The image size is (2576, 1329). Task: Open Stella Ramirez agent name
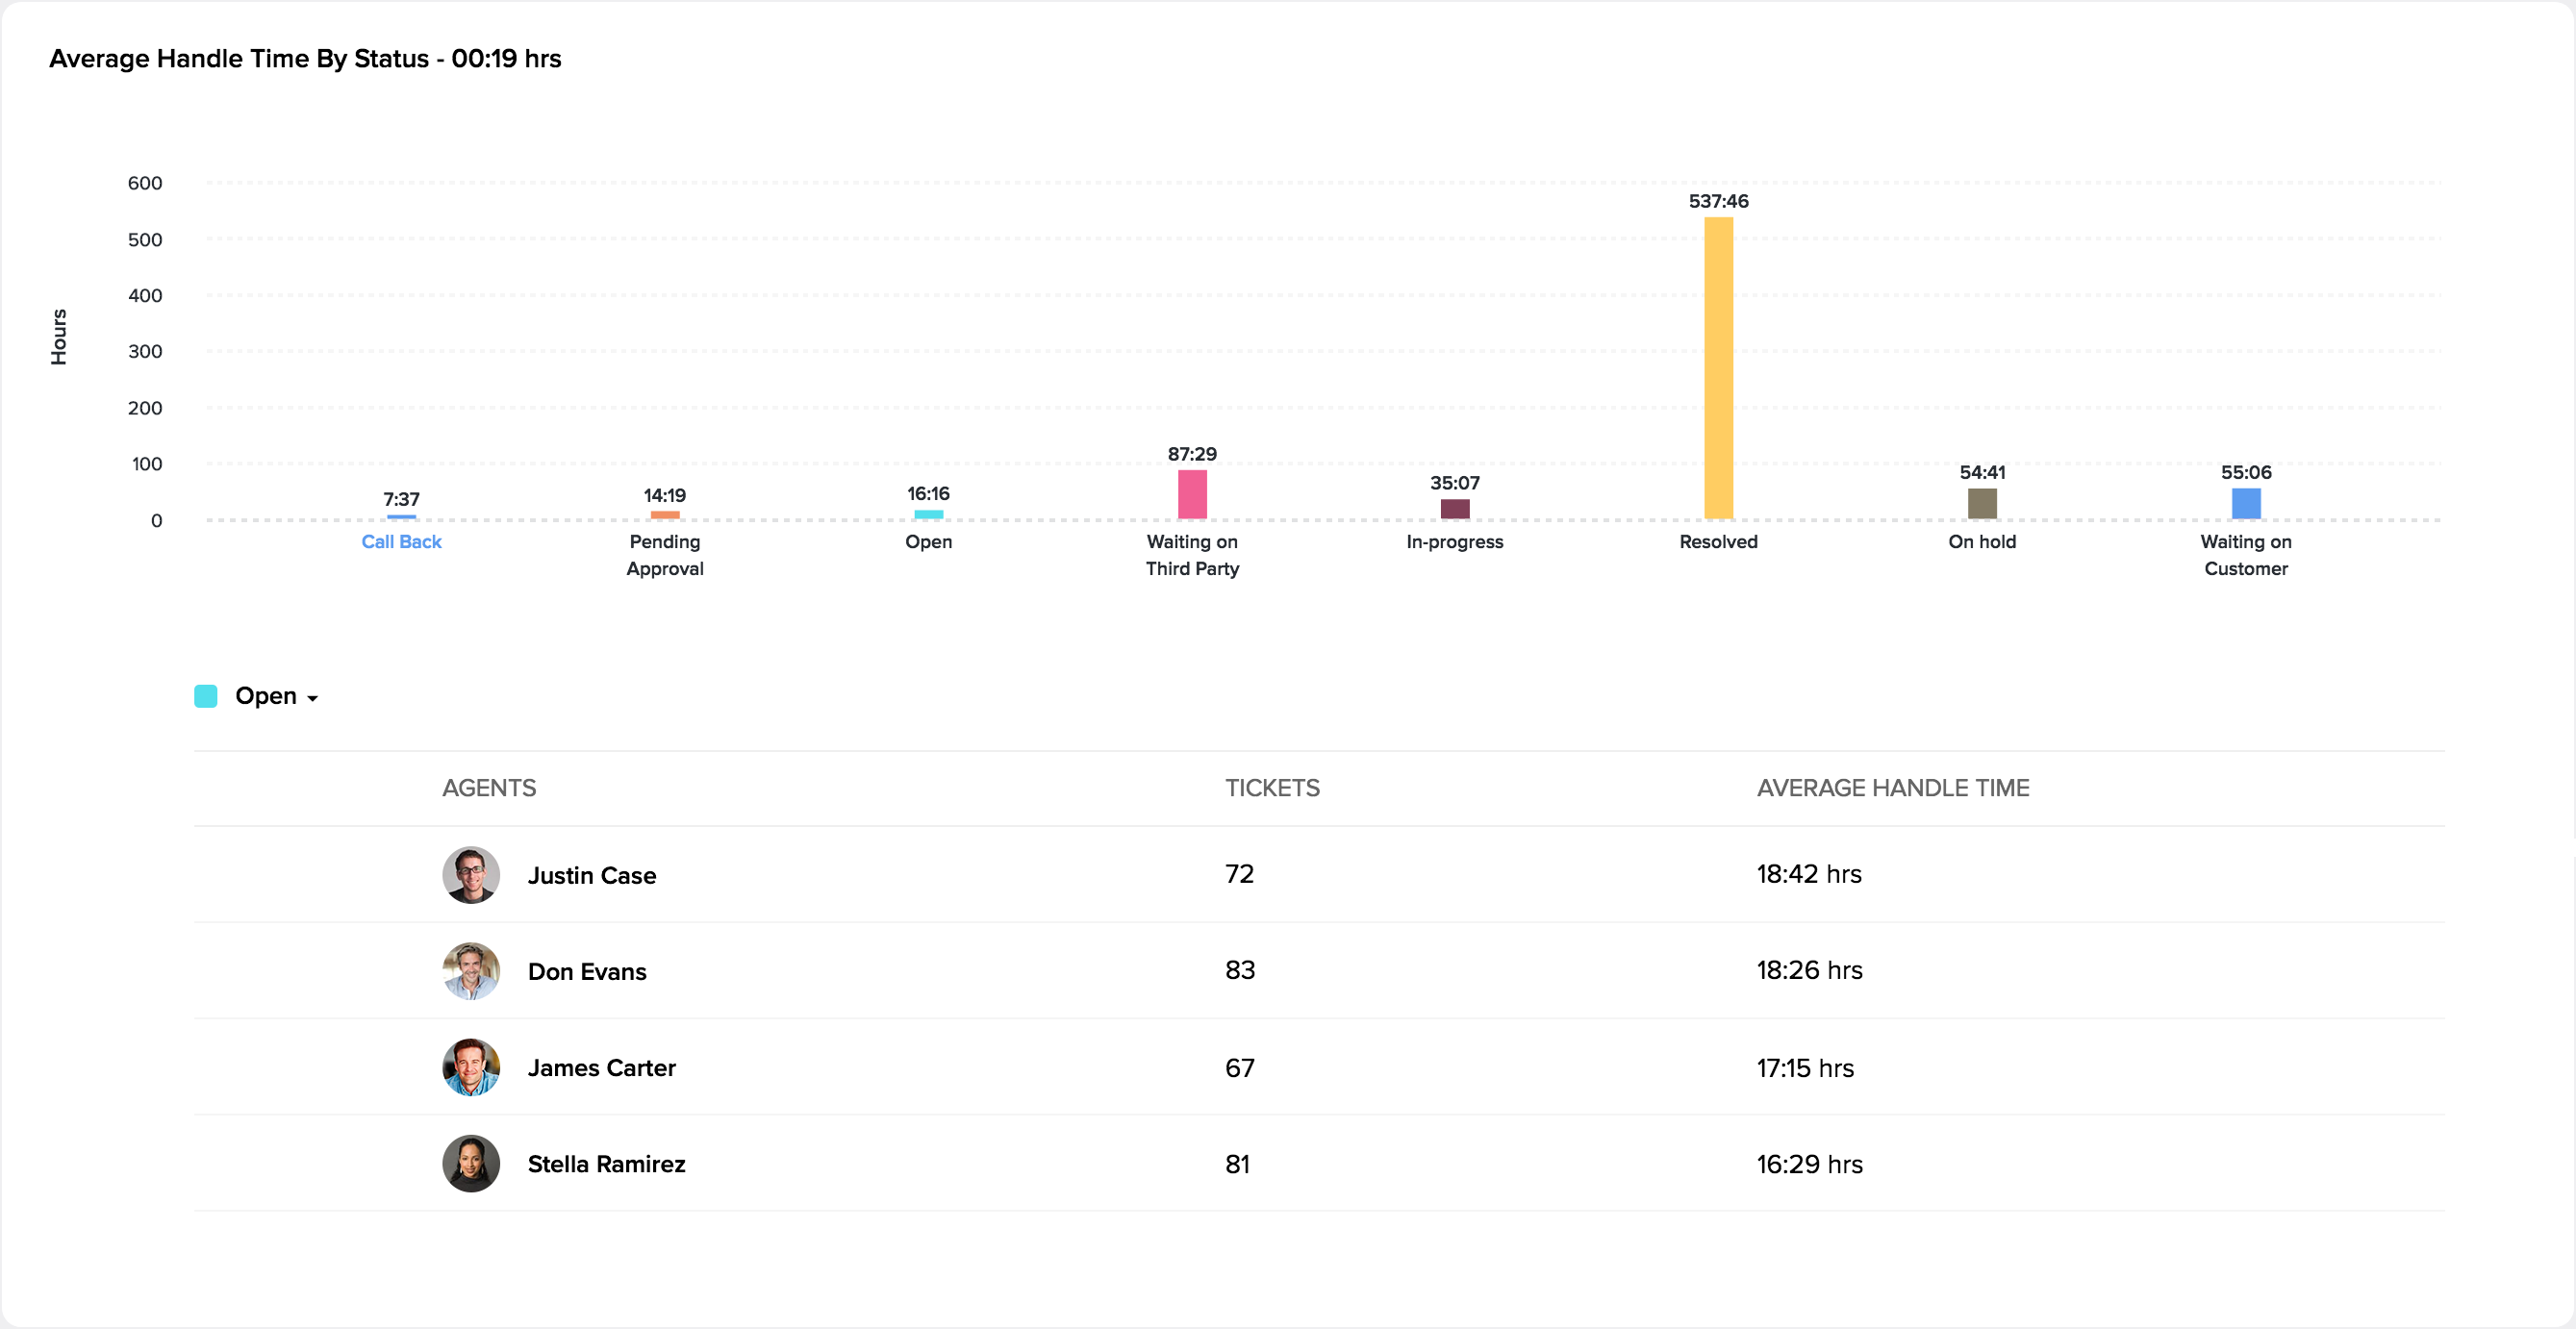point(606,1164)
